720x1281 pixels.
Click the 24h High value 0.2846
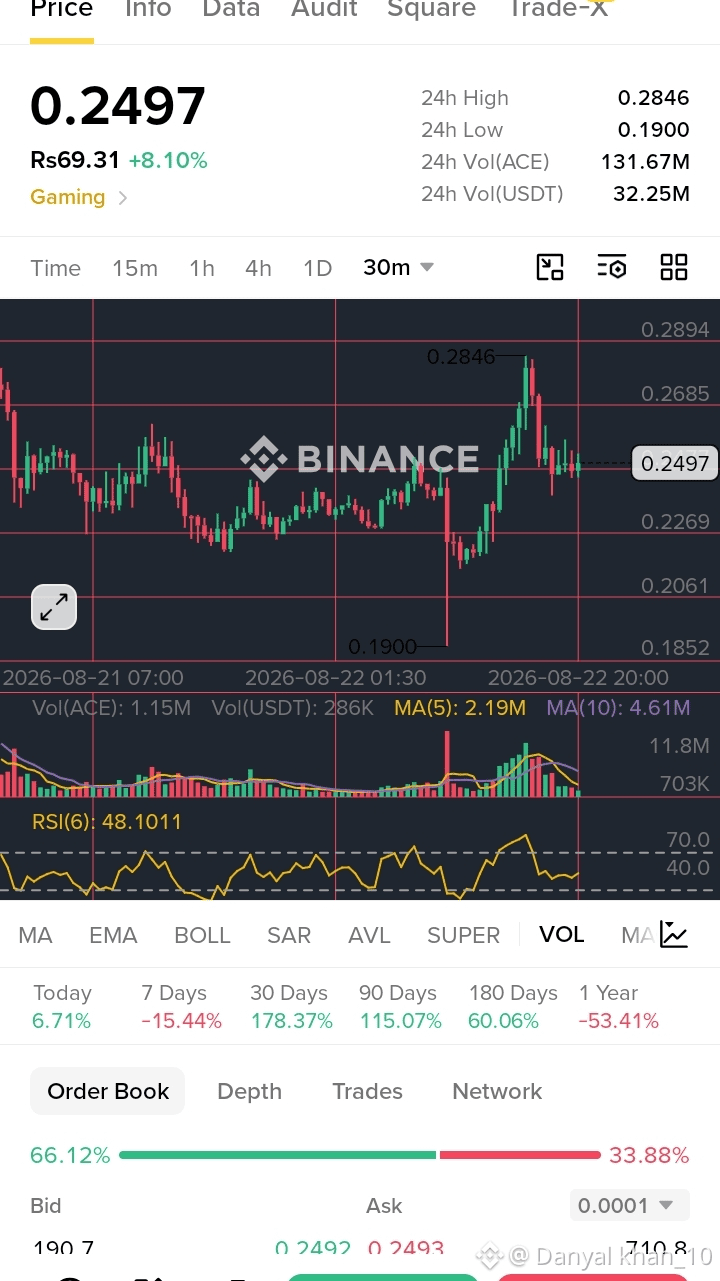pos(653,98)
